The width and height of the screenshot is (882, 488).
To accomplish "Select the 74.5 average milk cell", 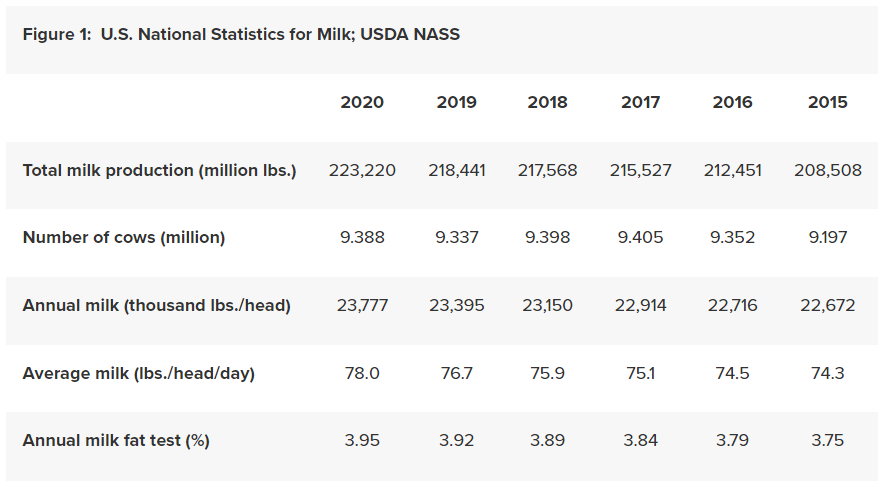I will click(733, 373).
